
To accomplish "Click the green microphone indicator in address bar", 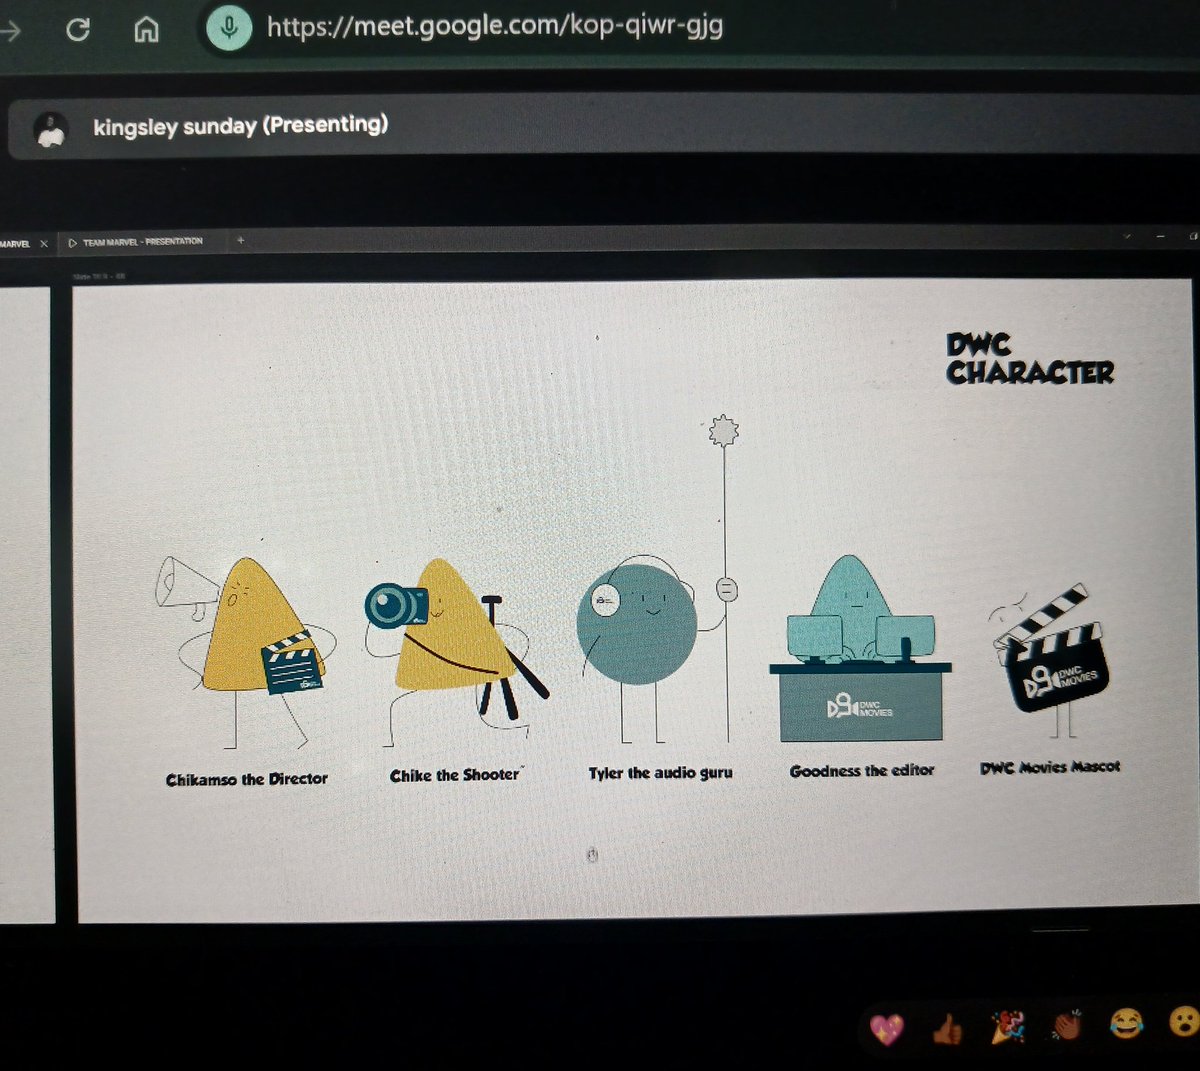I will click(x=228, y=27).
